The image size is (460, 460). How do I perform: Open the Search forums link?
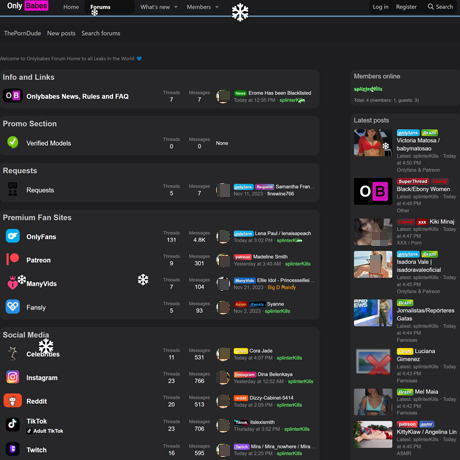[x=101, y=33]
